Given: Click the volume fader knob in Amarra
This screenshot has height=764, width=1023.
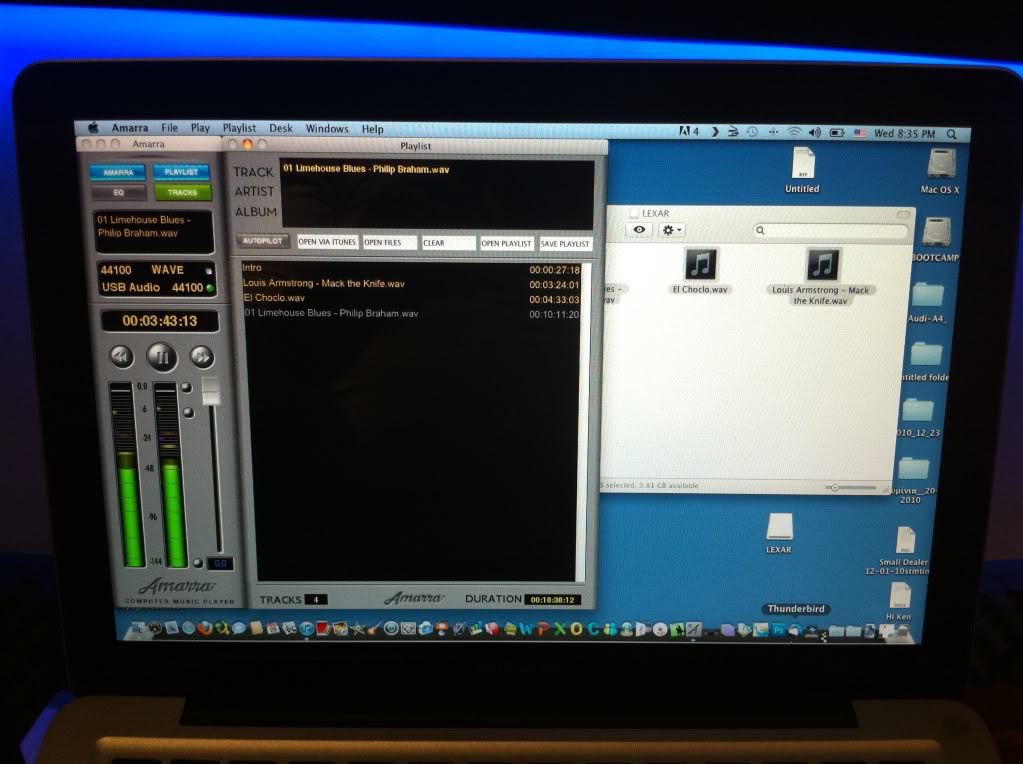Looking at the screenshot, I should [x=211, y=391].
